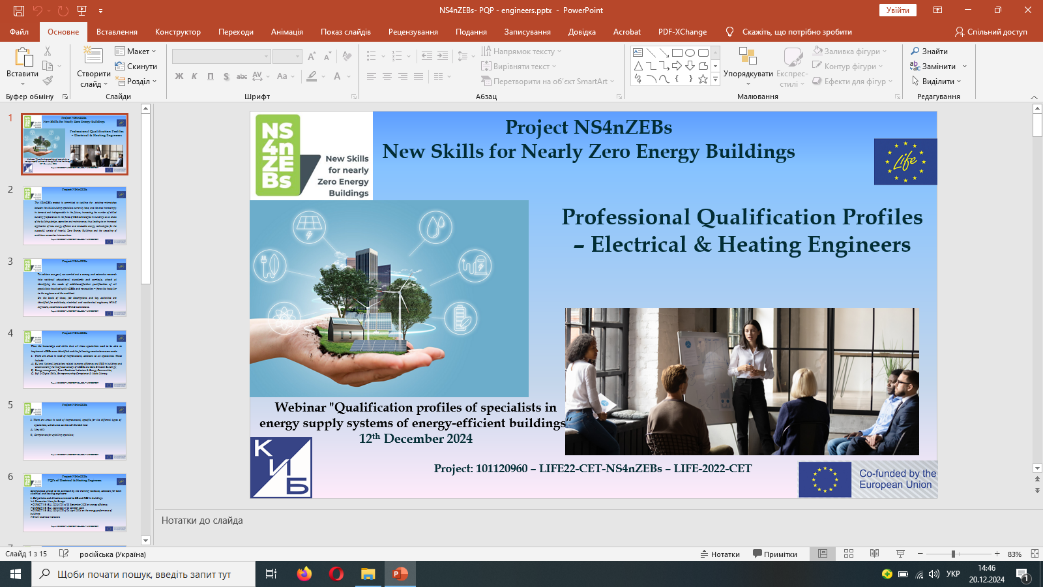Open Comments (Примітки) in status bar
The width and height of the screenshot is (1043, 587).
(775, 554)
